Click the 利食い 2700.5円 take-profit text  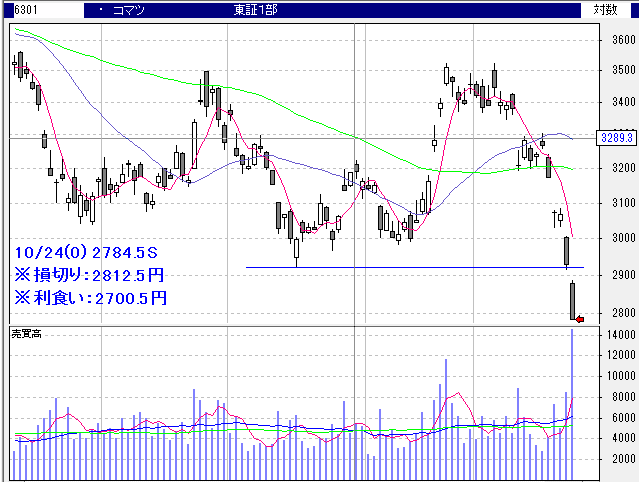[88, 297]
